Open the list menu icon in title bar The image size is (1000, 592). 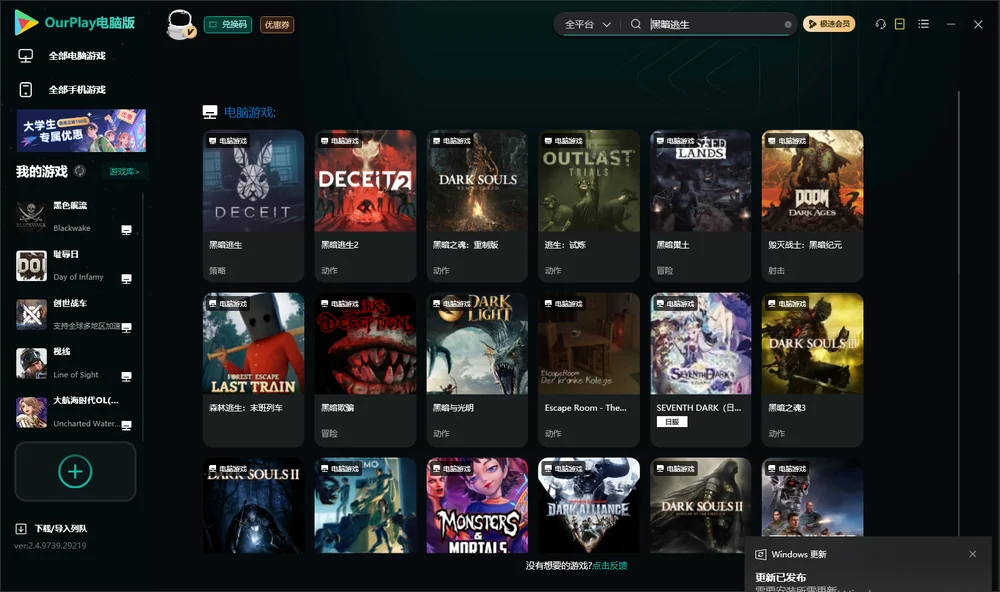[923, 24]
